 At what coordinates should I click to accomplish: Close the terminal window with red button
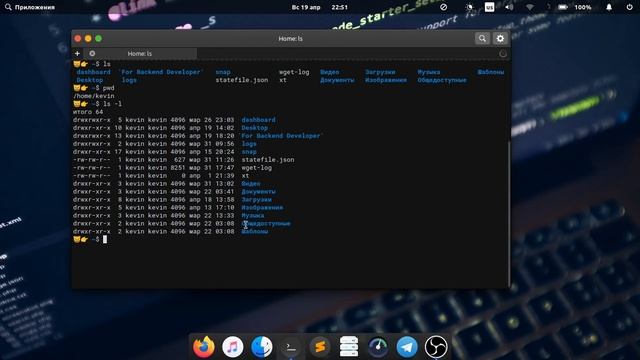(x=78, y=38)
